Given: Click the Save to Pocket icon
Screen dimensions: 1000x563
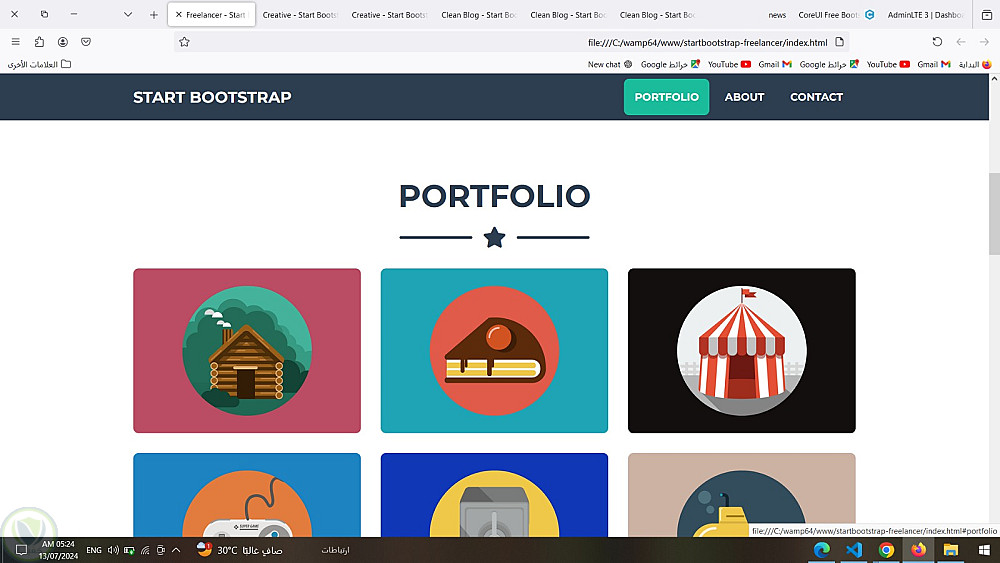Looking at the screenshot, I should (86, 42).
